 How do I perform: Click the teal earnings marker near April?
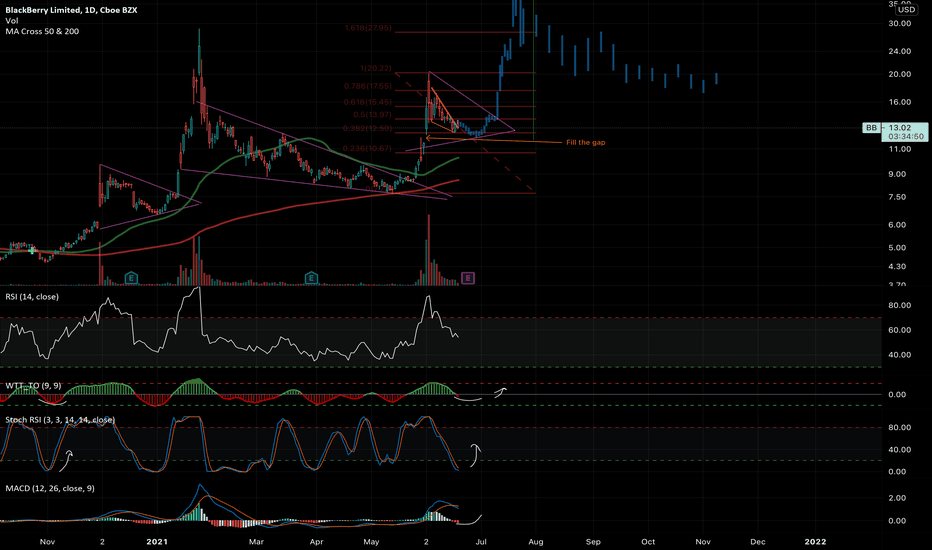pyautogui.click(x=311, y=278)
